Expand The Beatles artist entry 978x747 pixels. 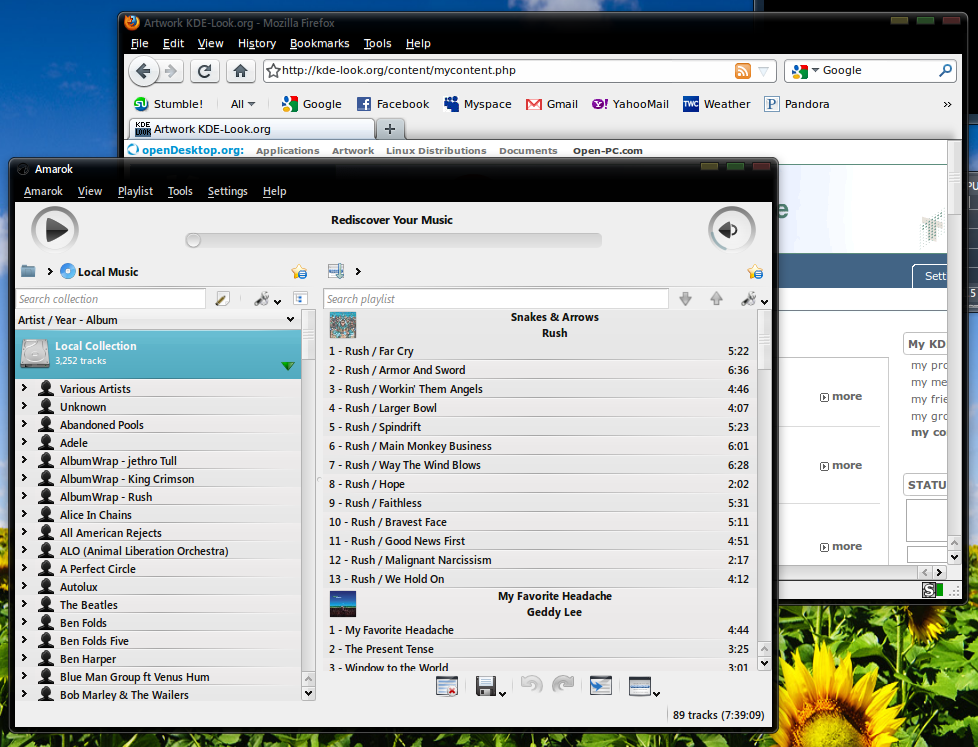24,604
